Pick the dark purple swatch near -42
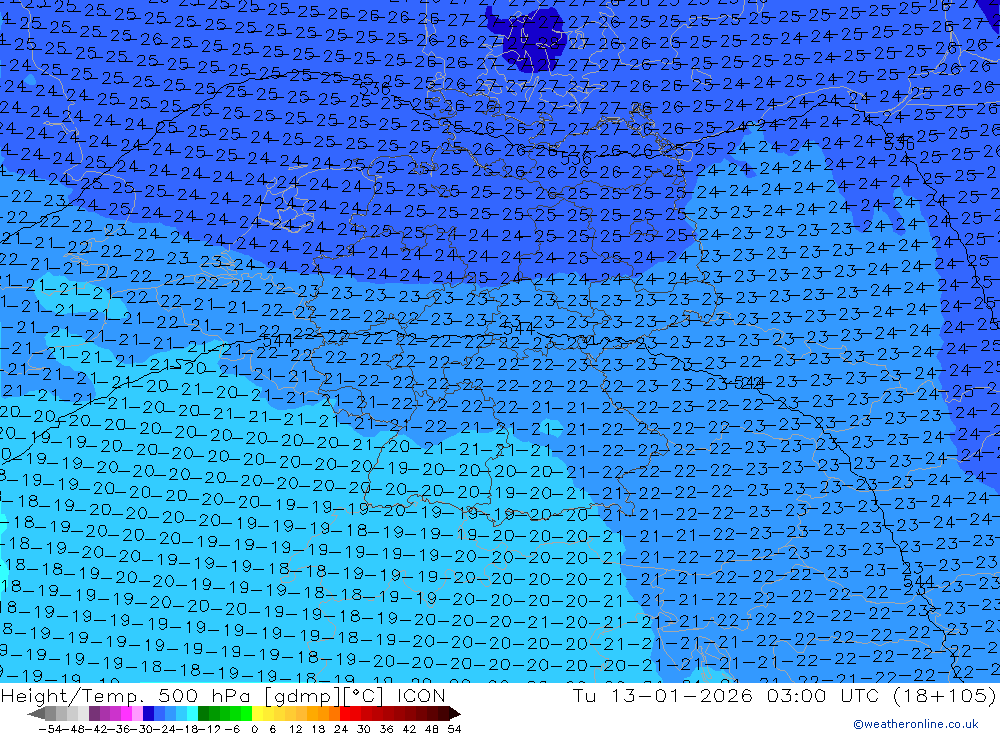The height and width of the screenshot is (733, 1000). tap(94, 714)
